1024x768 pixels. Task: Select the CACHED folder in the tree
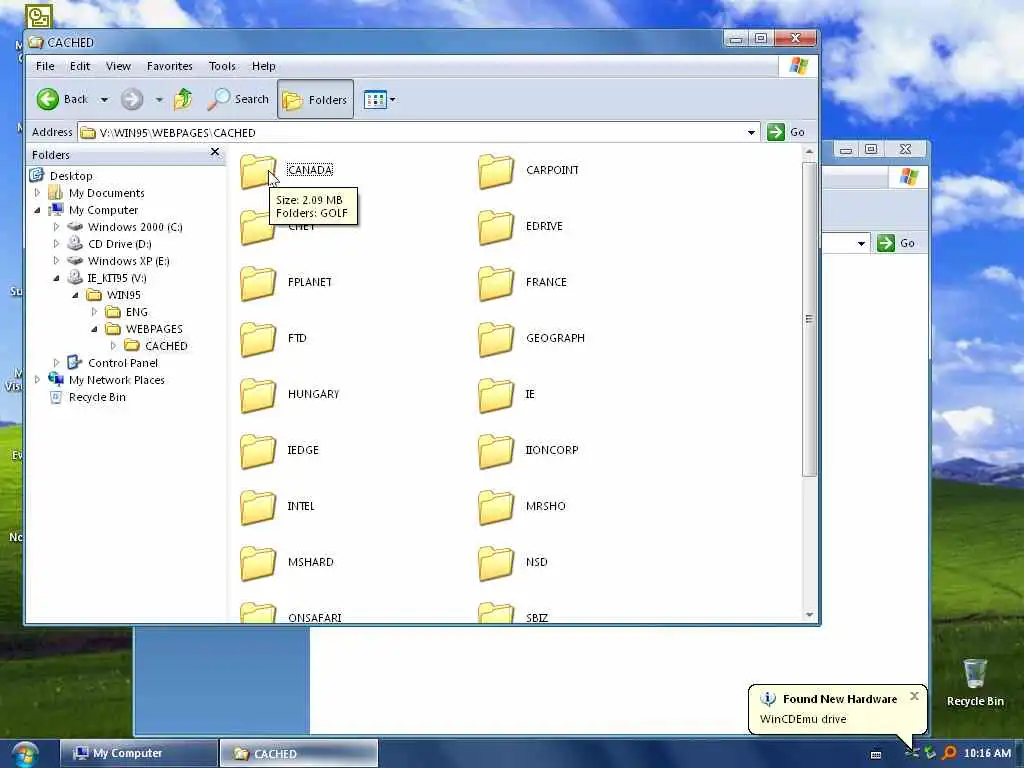click(x=166, y=345)
